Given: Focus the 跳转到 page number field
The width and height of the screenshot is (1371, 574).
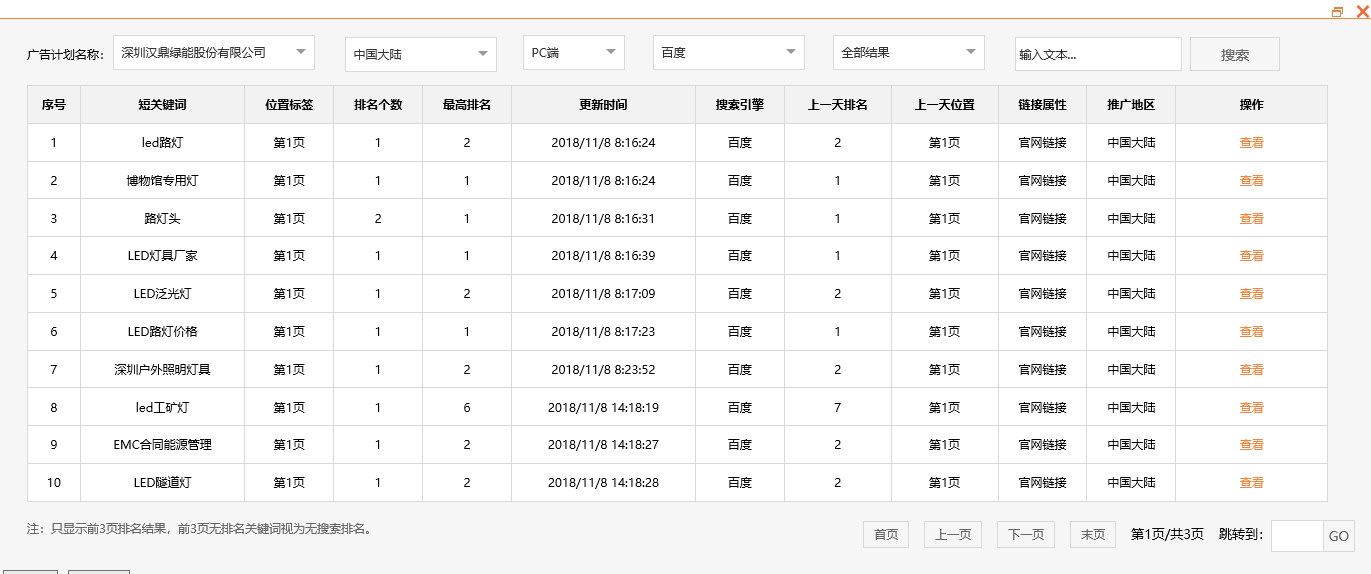Looking at the screenshot, I should coord(1297,536).
